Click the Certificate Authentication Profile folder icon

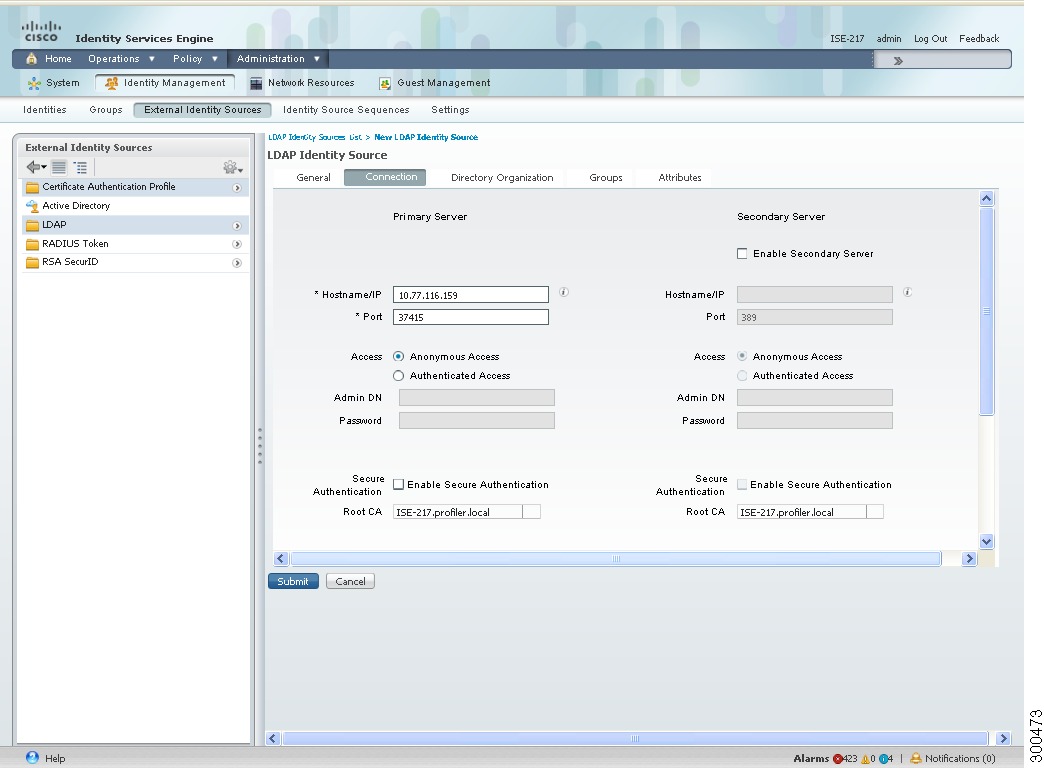click(x=32, y=187)
